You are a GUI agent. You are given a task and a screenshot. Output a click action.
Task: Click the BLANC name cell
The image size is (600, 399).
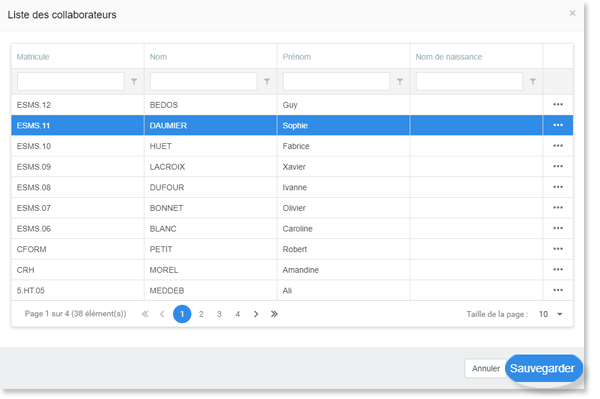point(210,229)
